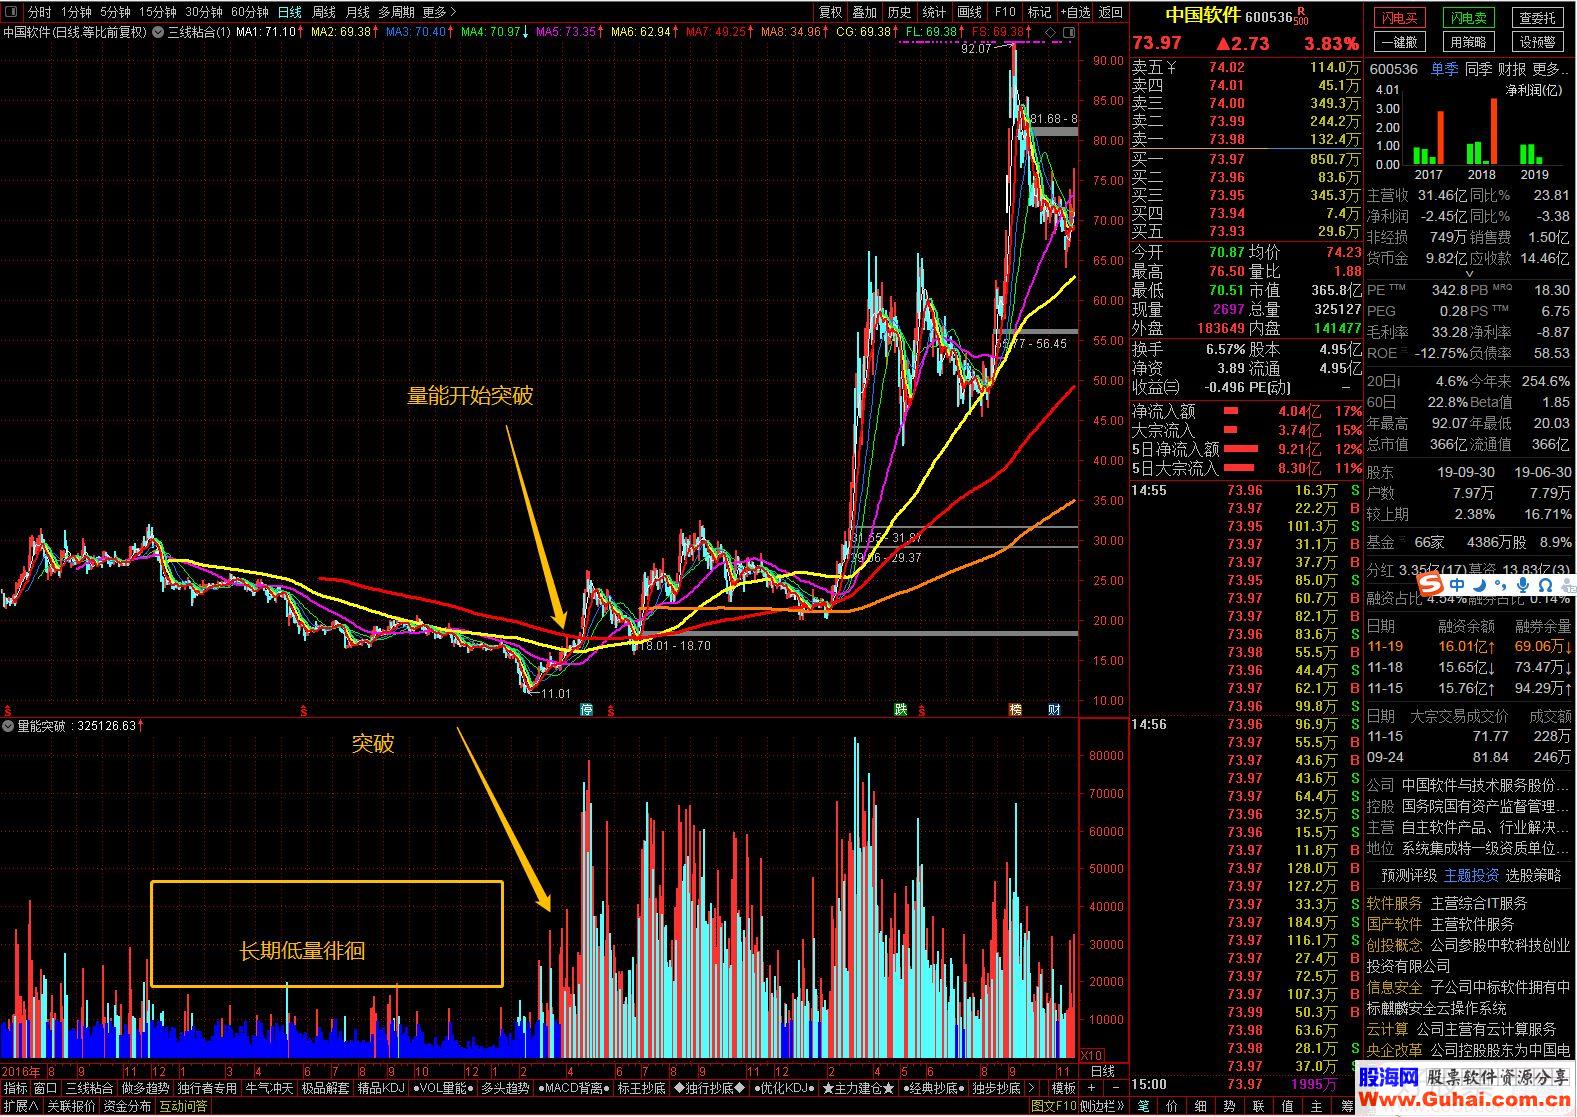Select the ●VOL量能 indicator tab
The image size is (1577, 1117).
point(441,1088)
